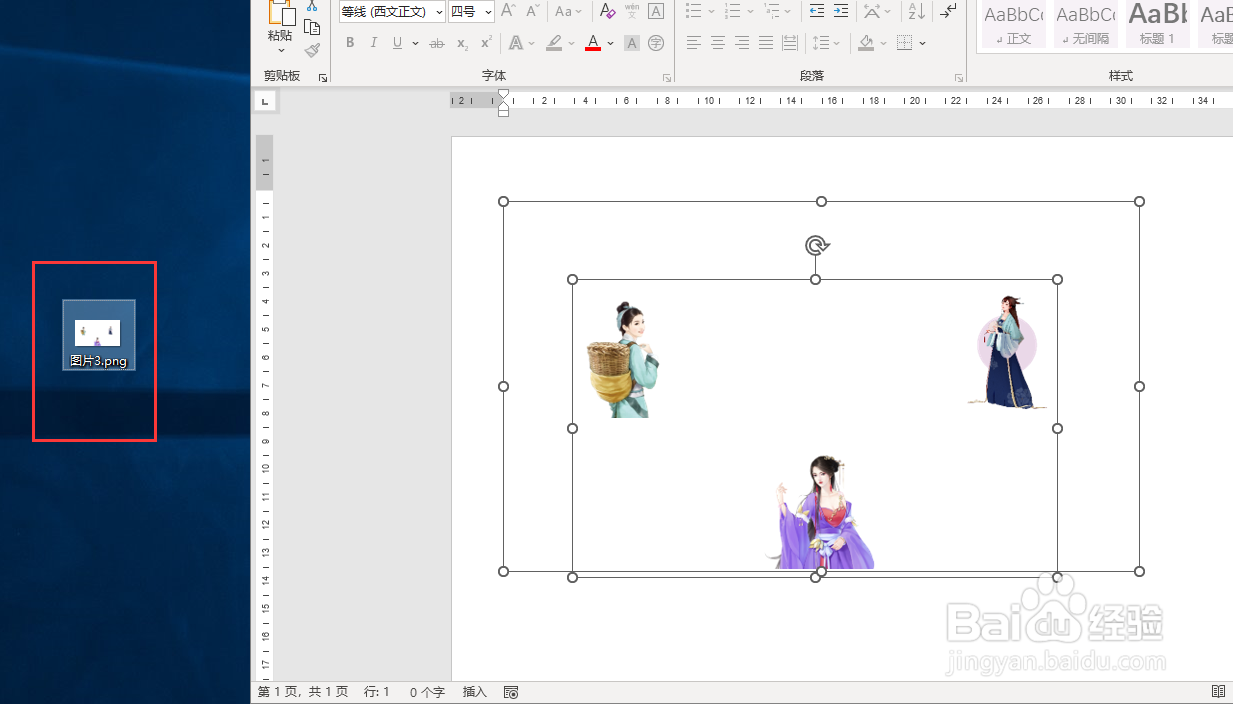Apply the 无间隔 style
1233x704 pixels.
(x=1085, y=24)
